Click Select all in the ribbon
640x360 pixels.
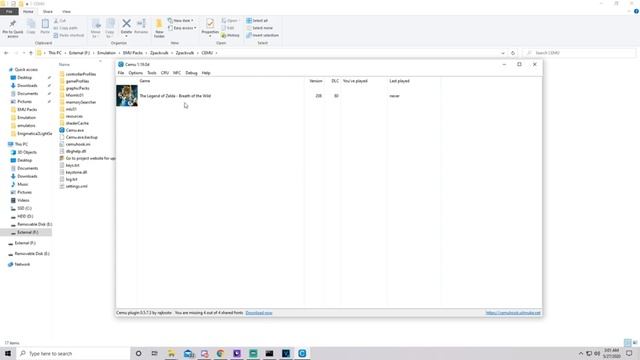click(257, 20)
